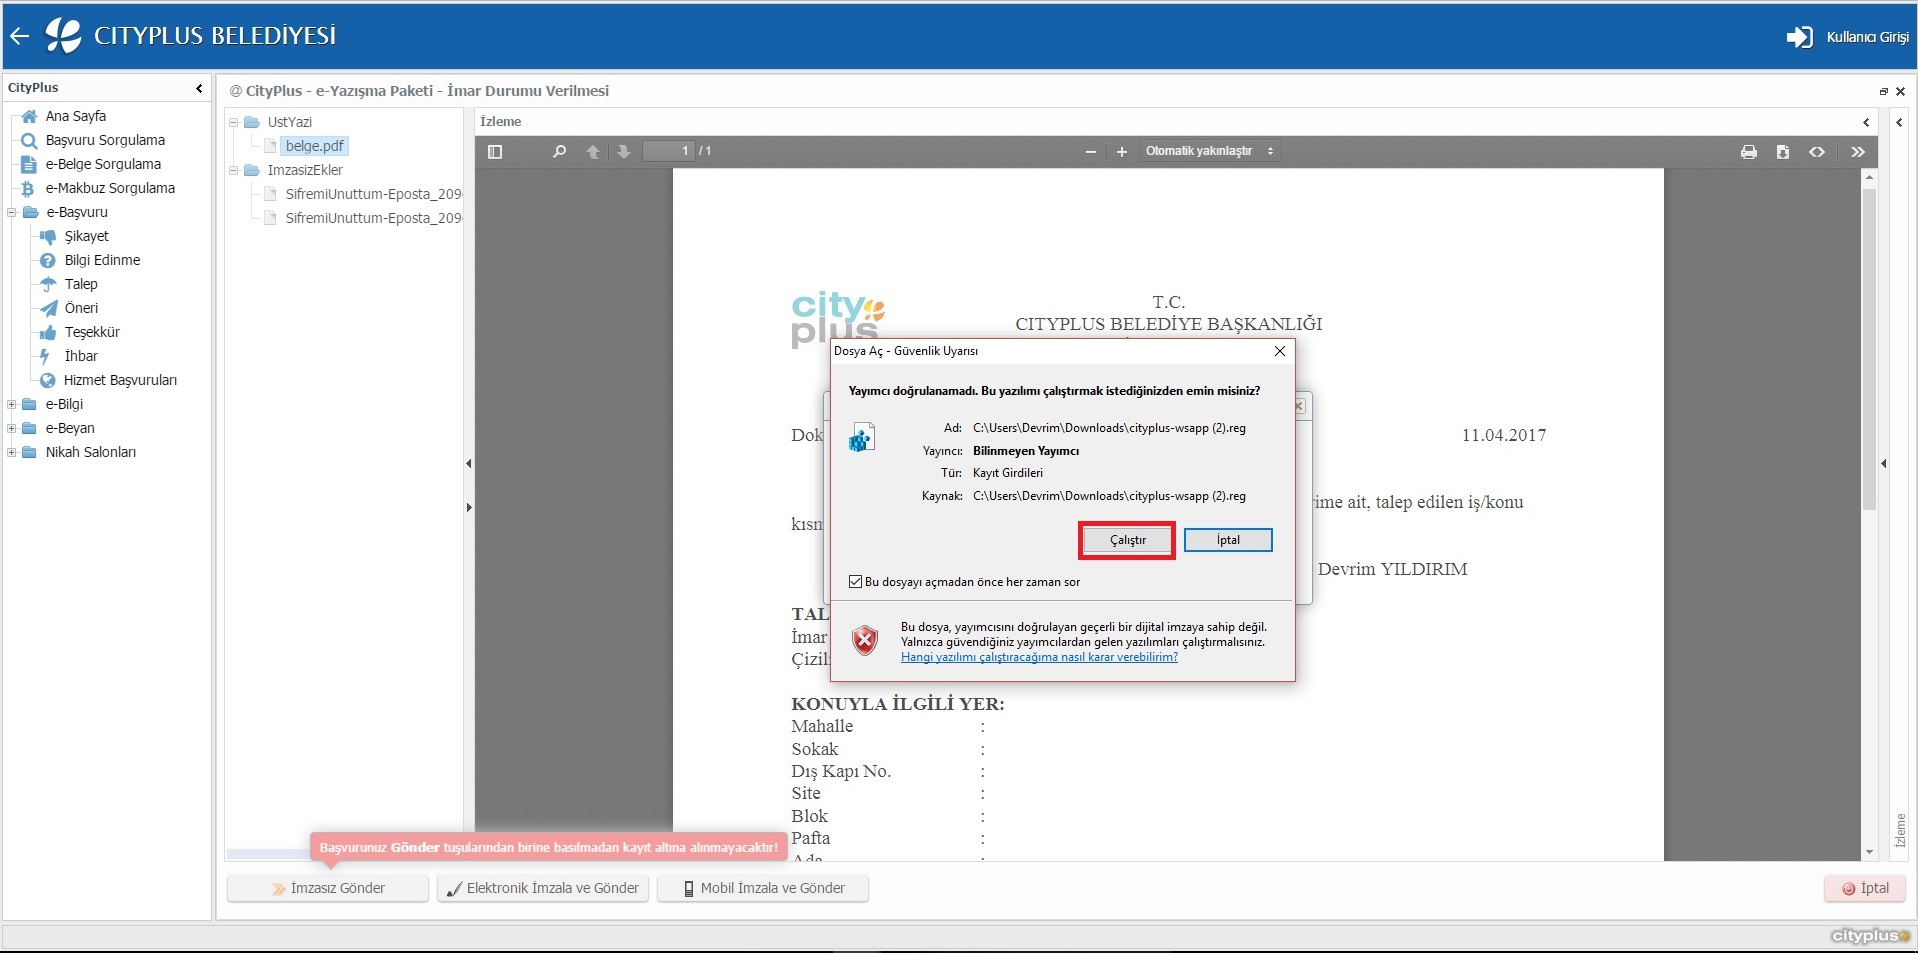Go to previous page in PDF viewer

coord(593,152)
